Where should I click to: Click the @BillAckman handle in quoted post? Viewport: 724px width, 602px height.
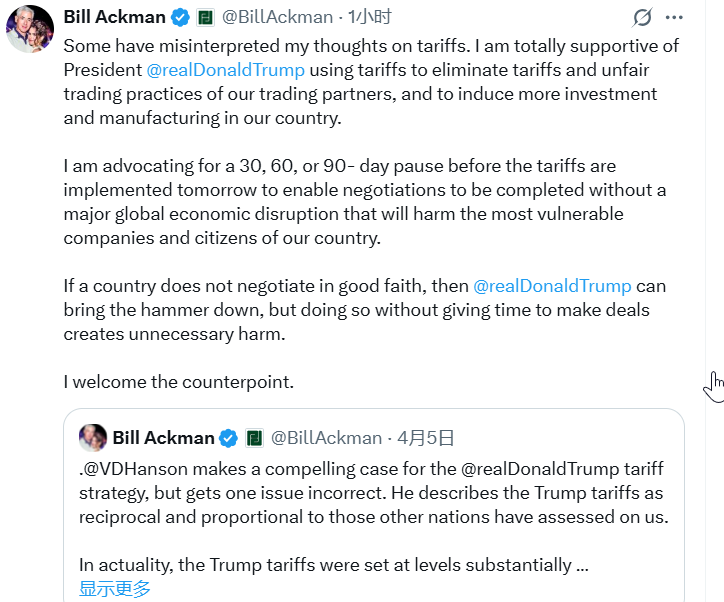click(327, 438)
